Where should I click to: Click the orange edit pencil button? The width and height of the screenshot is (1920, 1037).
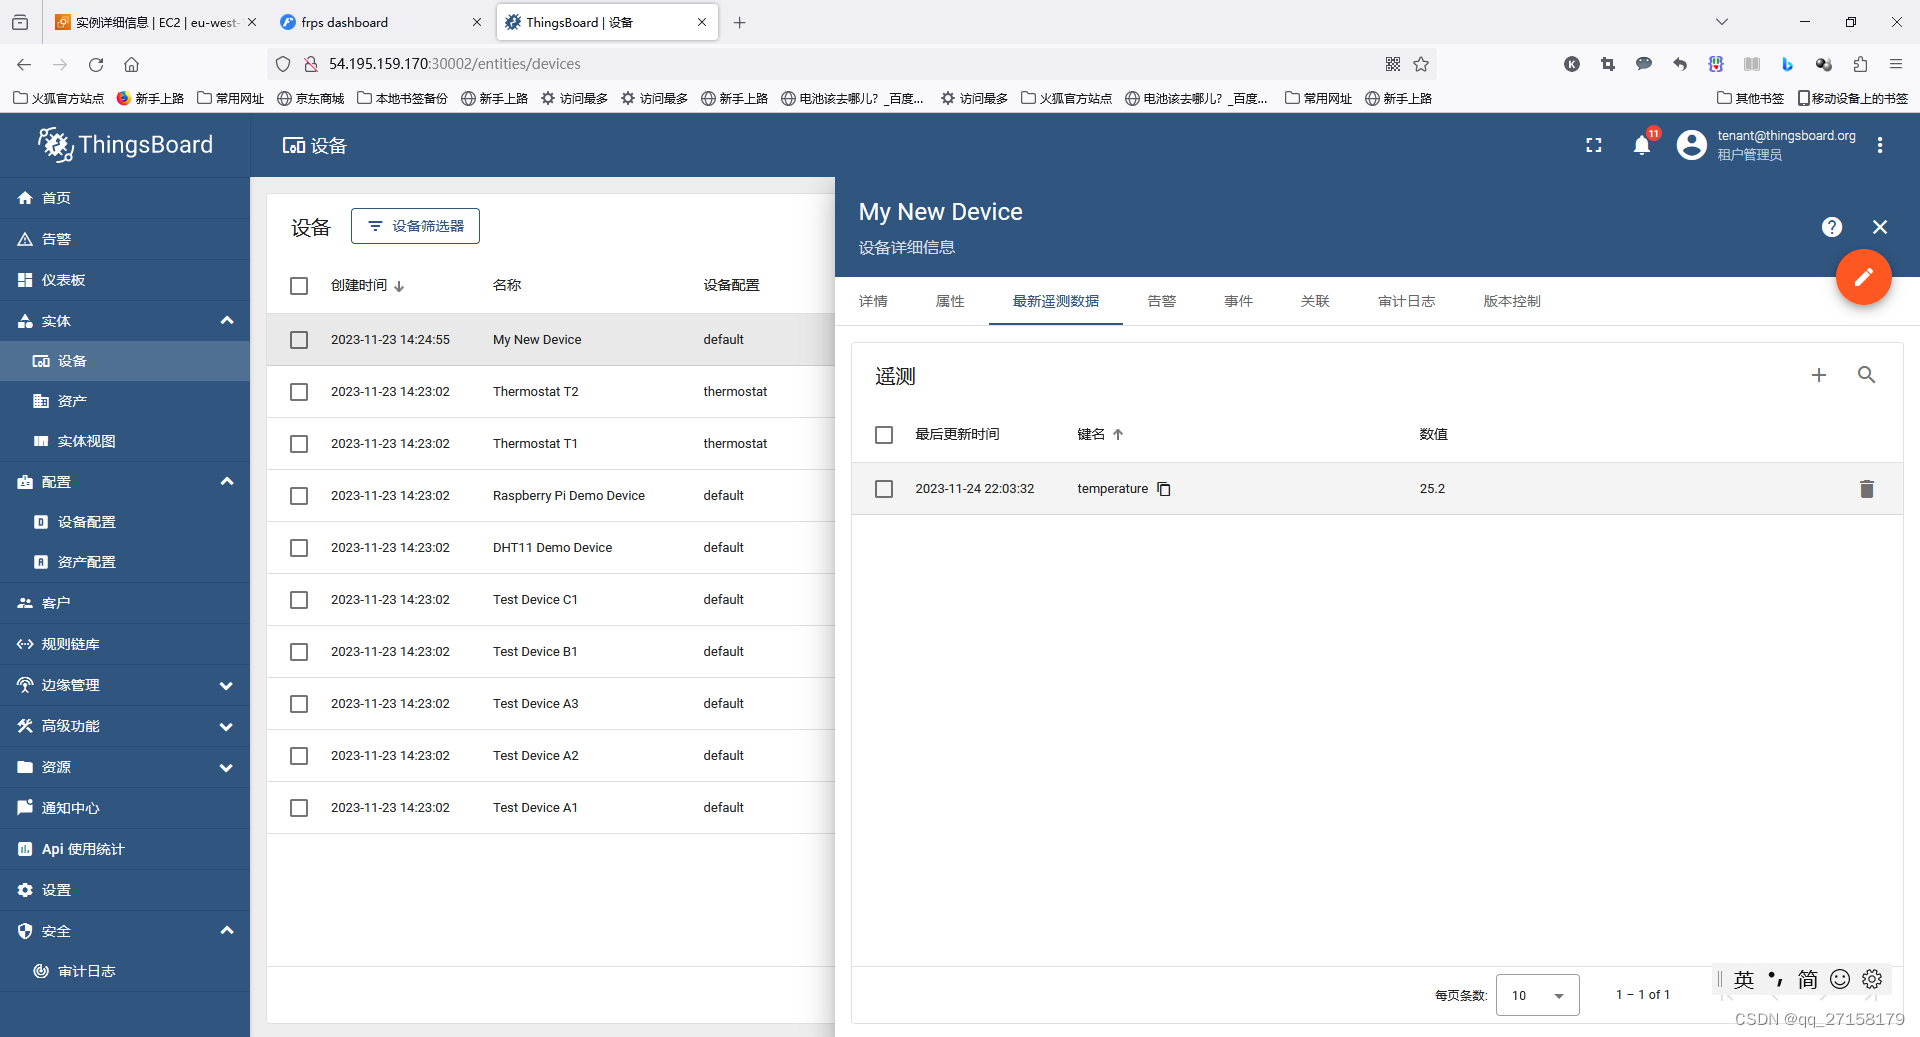(x=1863, y=277)
